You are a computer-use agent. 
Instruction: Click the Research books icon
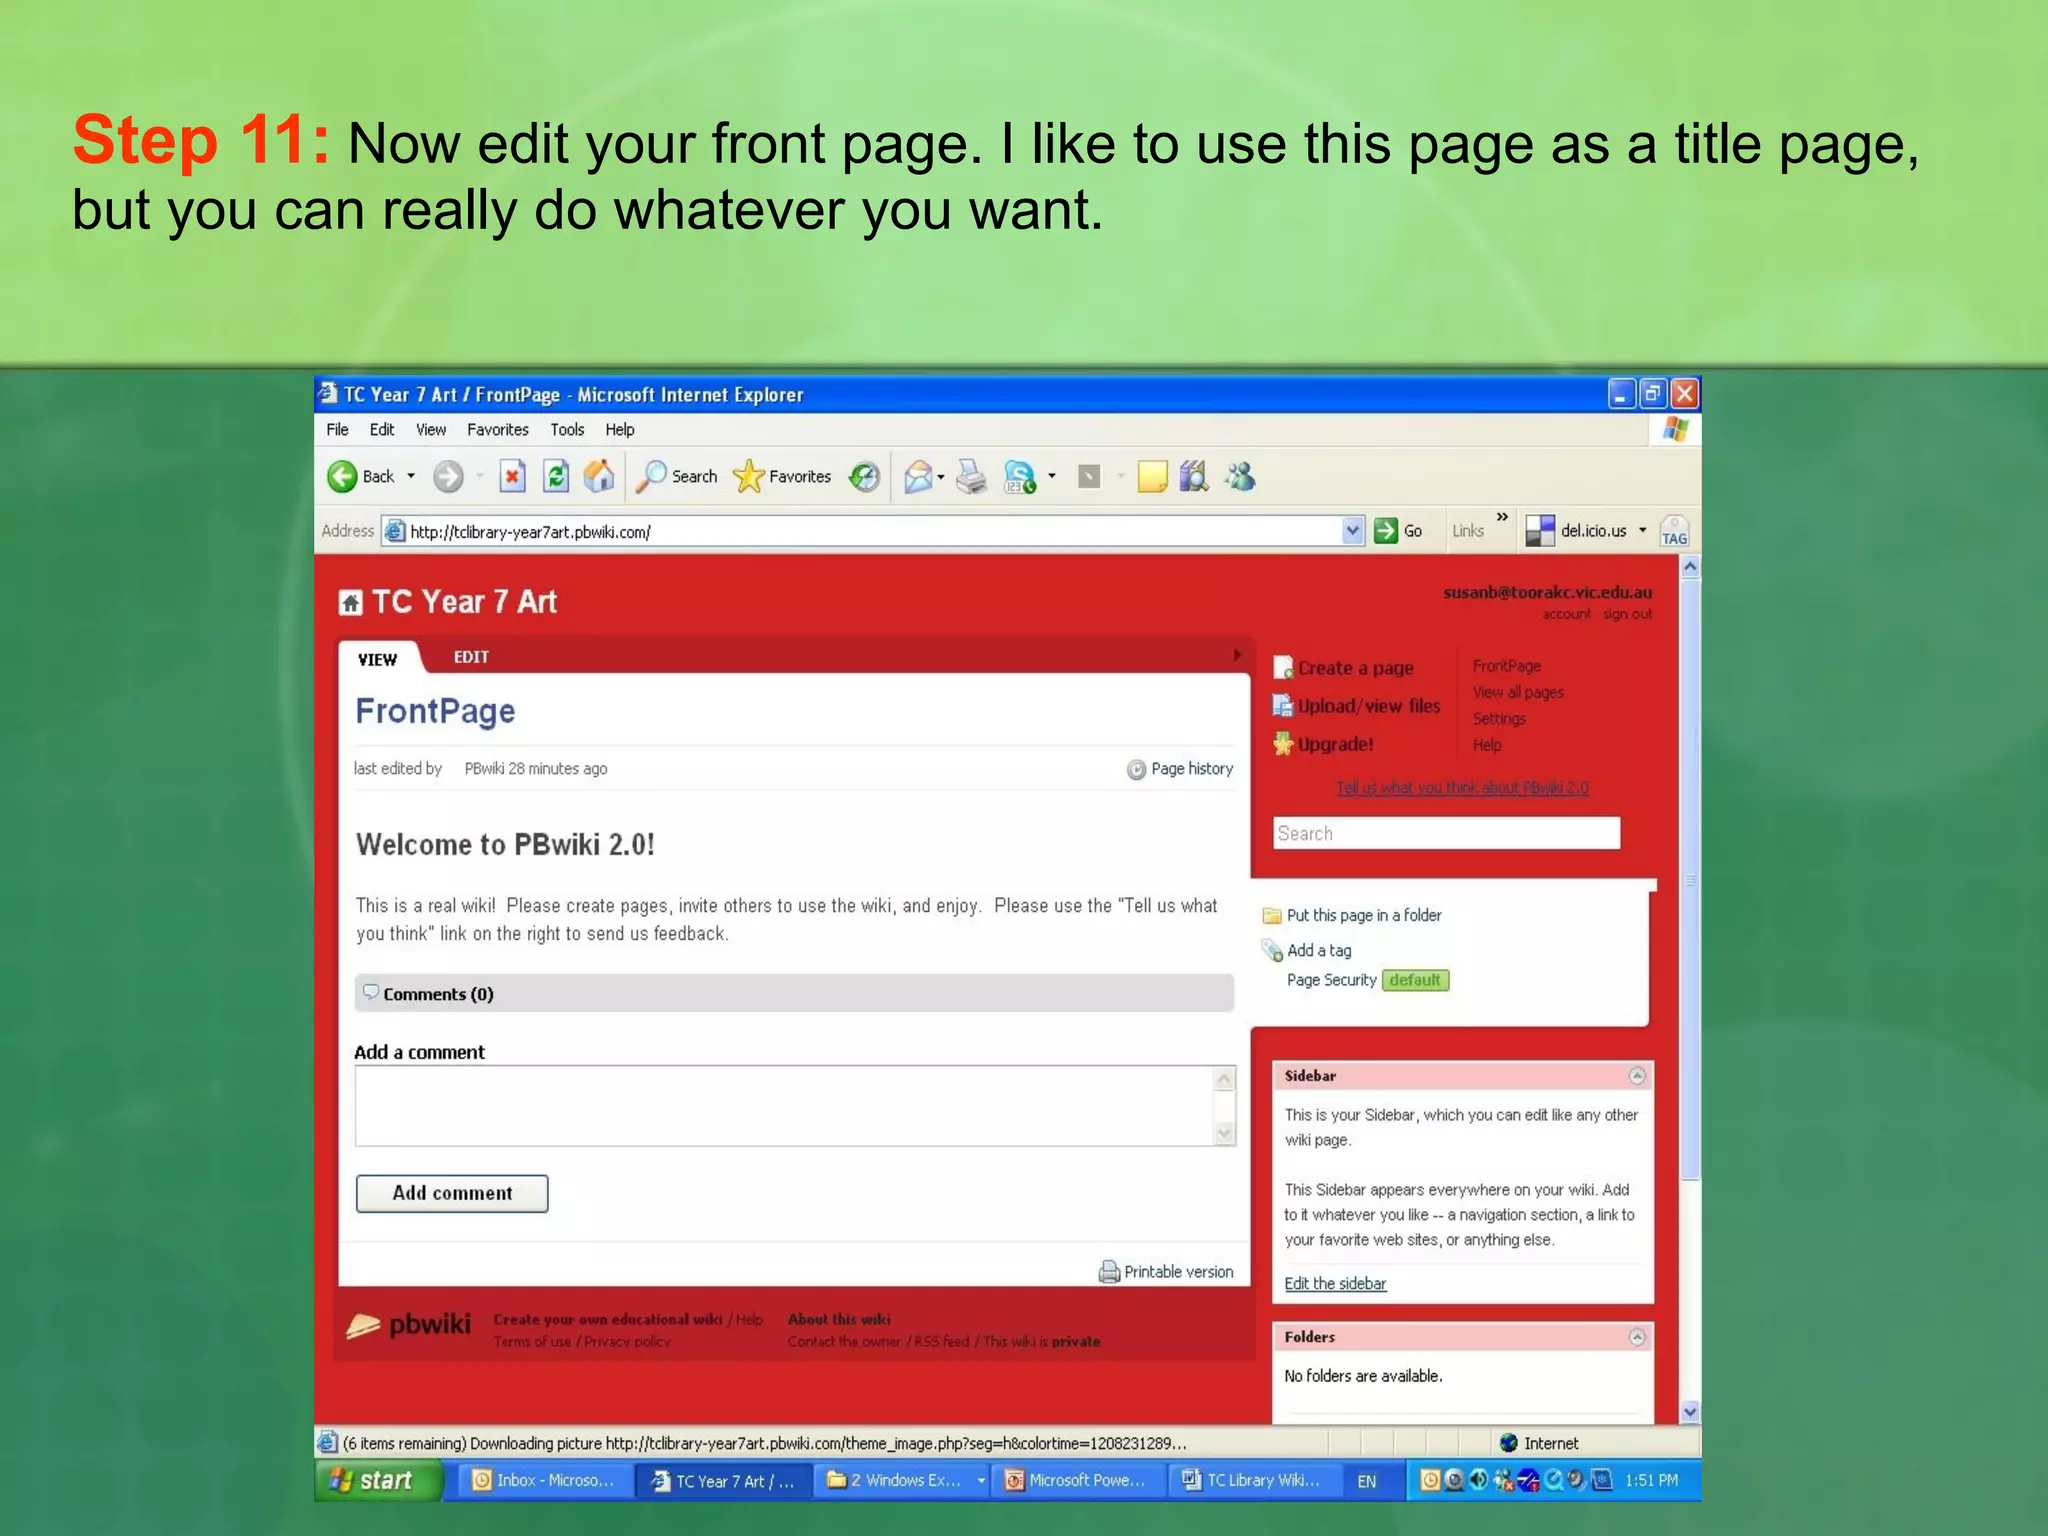1194,476
